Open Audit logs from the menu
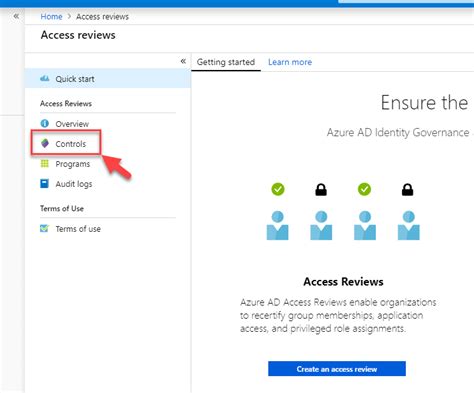The width and height of the screenshot is (474, 393). 74,184
